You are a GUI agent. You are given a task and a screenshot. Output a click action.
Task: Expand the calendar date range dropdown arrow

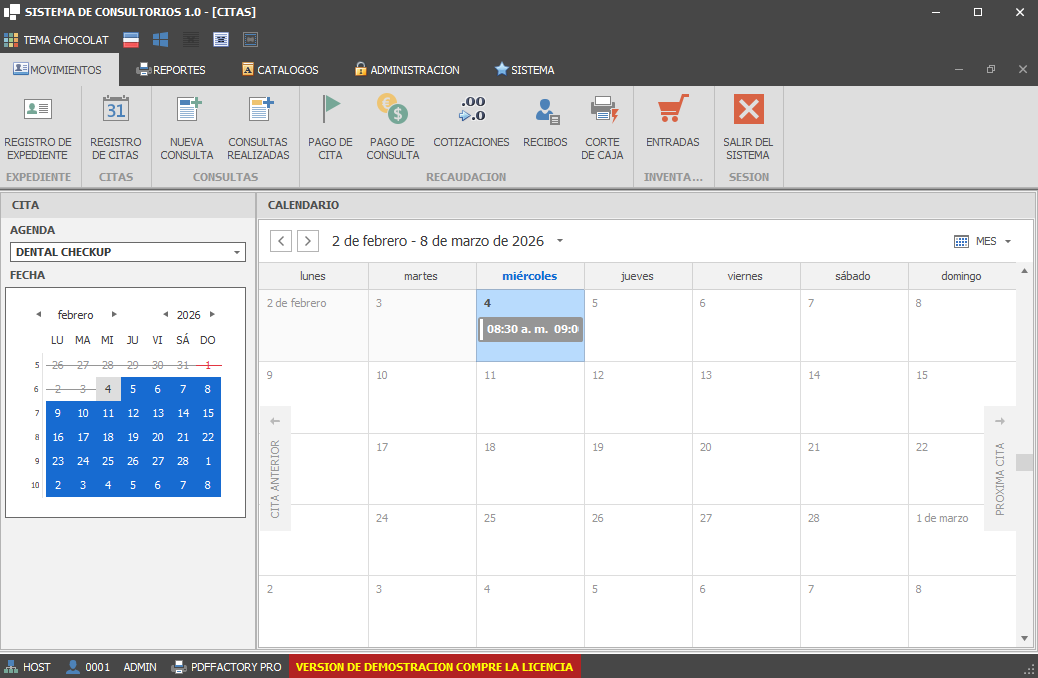click(x=560, y=241)
